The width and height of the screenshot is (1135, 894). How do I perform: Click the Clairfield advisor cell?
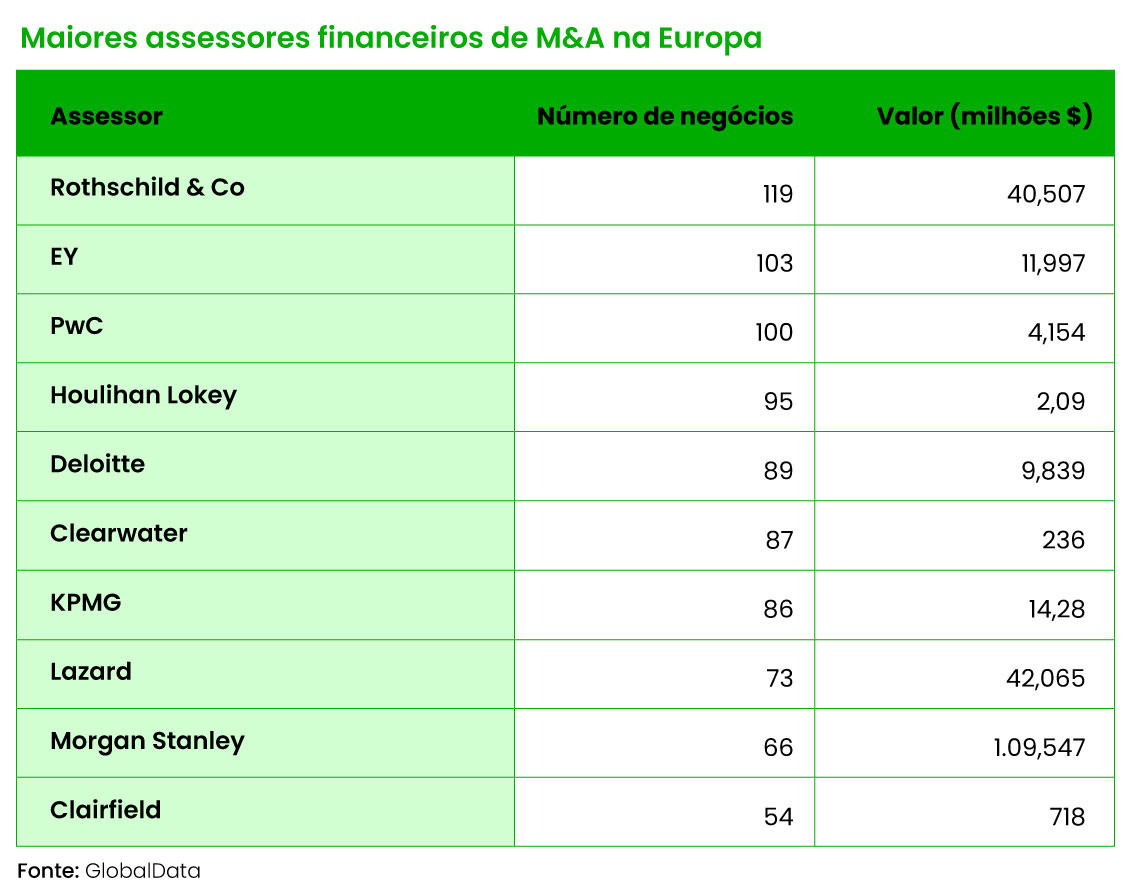pos(105,810)
